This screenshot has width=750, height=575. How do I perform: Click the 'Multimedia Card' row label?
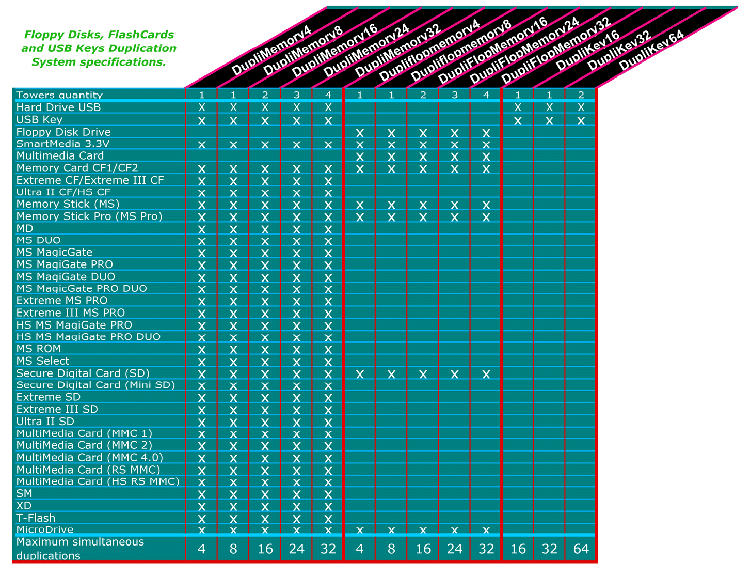[60, 155]
